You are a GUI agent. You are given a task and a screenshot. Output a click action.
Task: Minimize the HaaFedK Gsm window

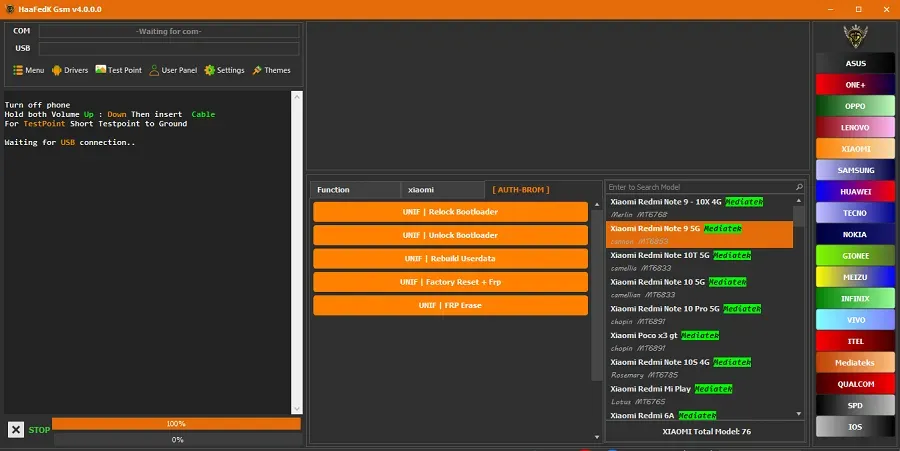click(831, 9)
